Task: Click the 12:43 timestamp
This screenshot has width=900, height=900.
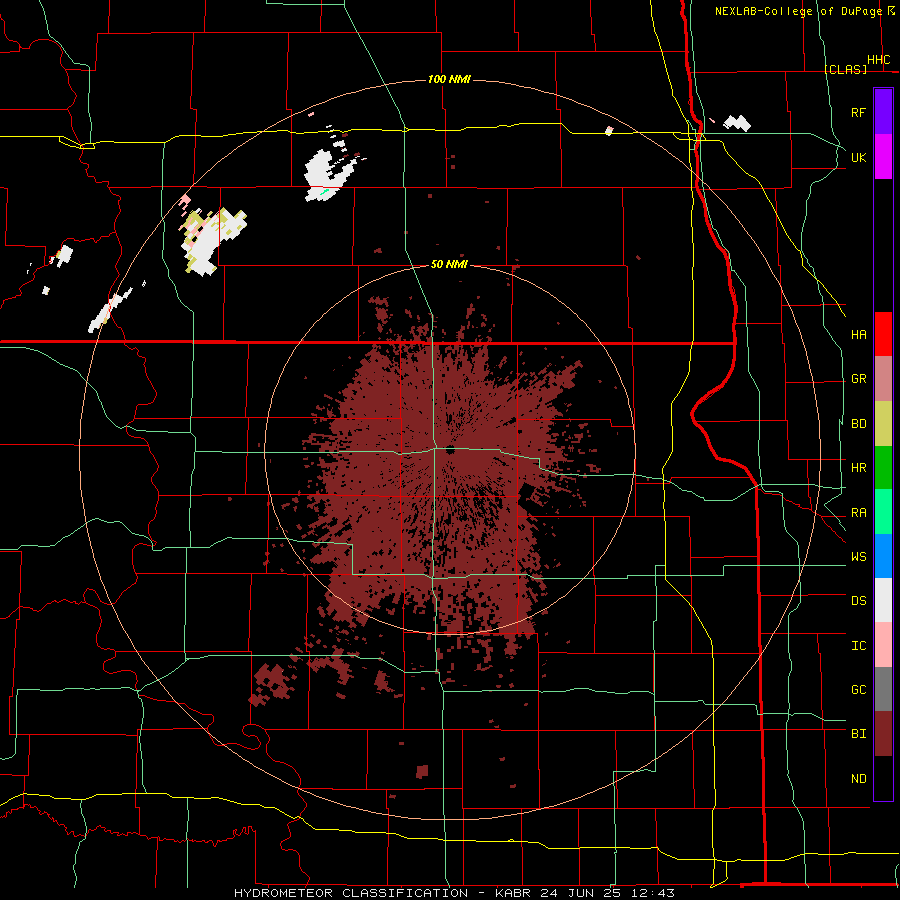Action: (x=655, y=893)
